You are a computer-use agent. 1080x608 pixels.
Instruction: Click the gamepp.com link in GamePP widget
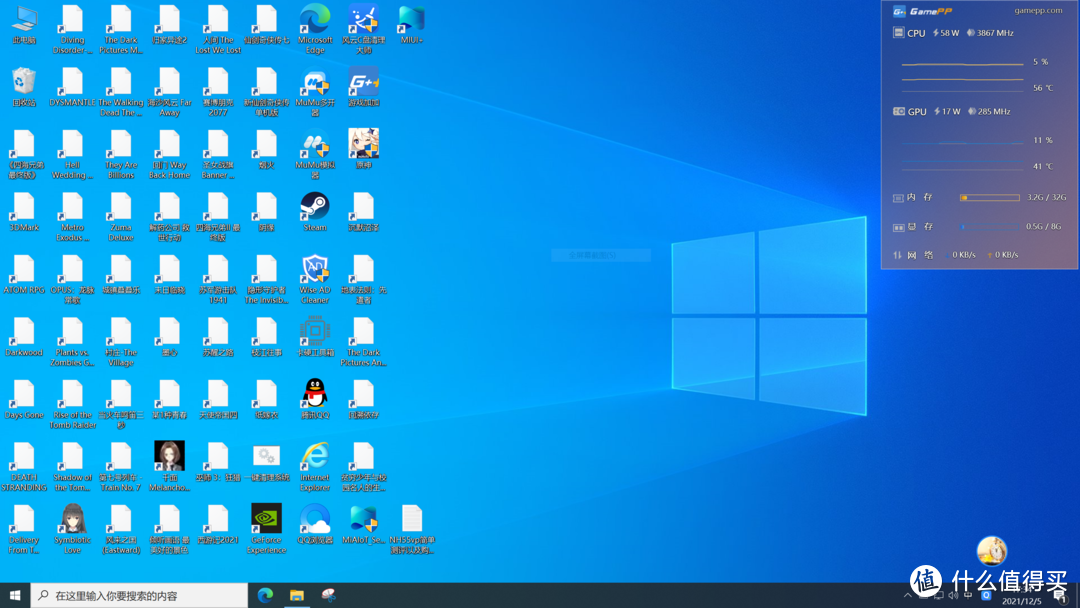pos(1038,11)
